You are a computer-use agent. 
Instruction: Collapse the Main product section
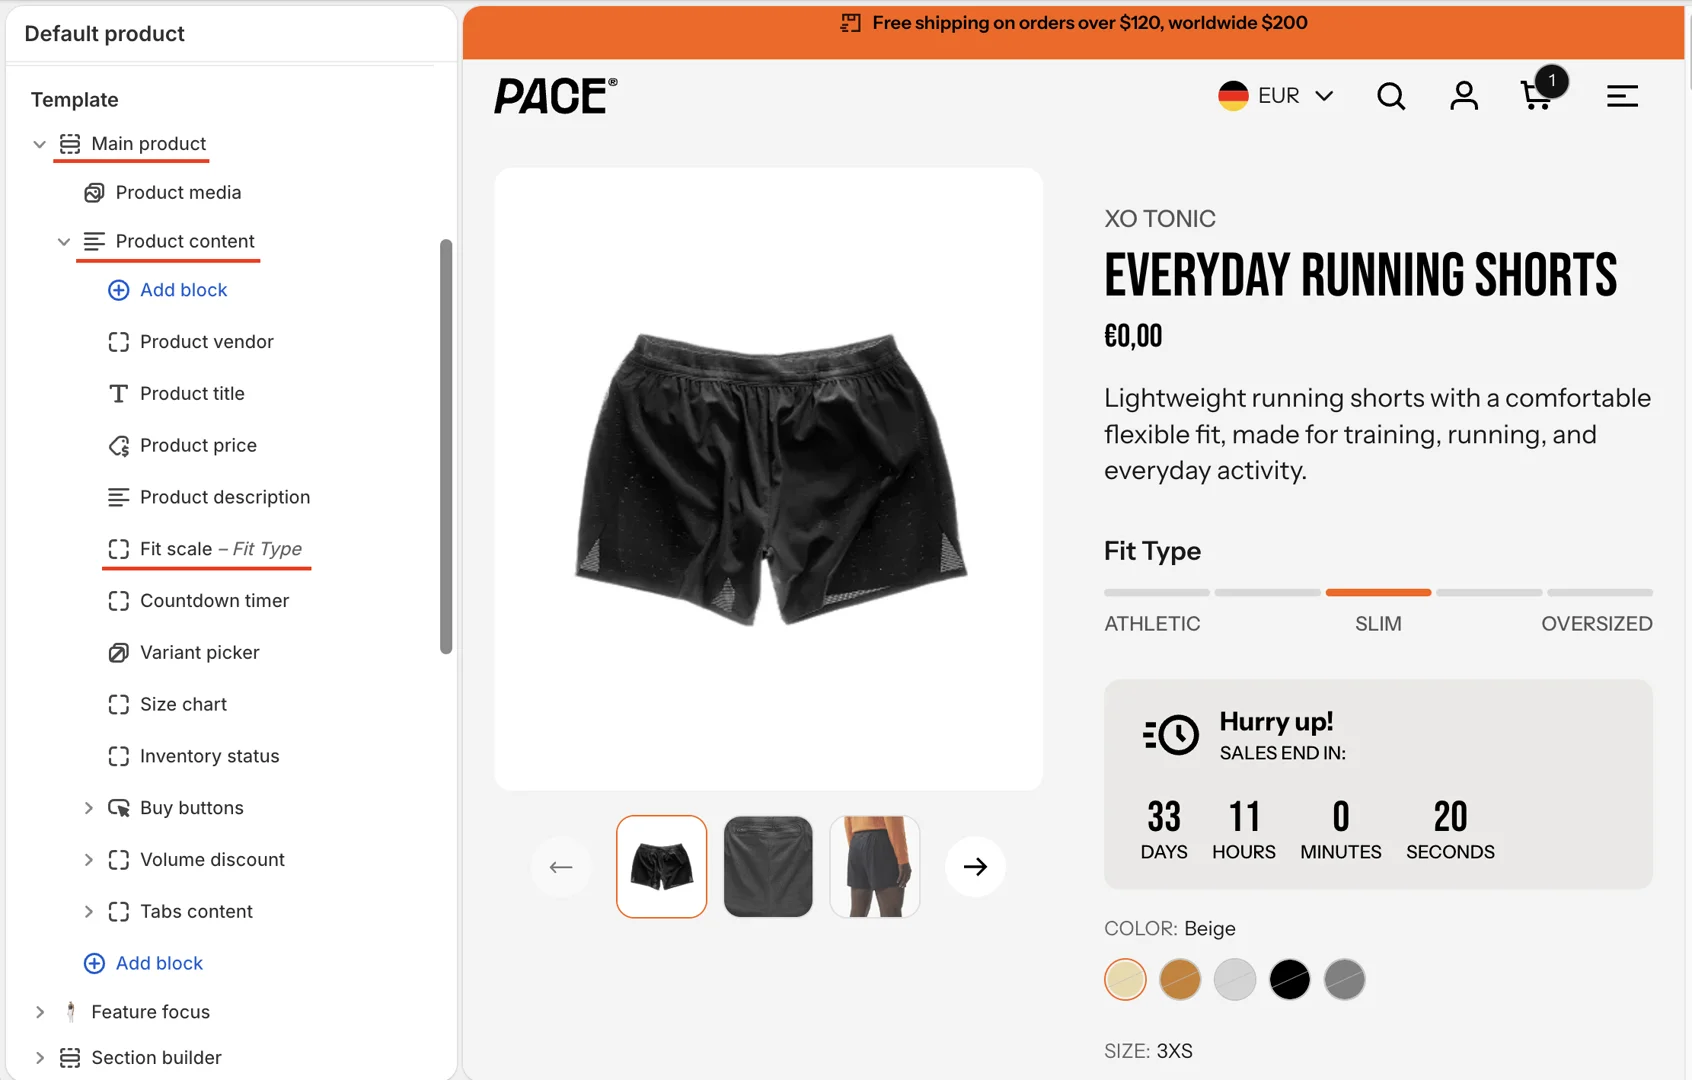point(40,144)
